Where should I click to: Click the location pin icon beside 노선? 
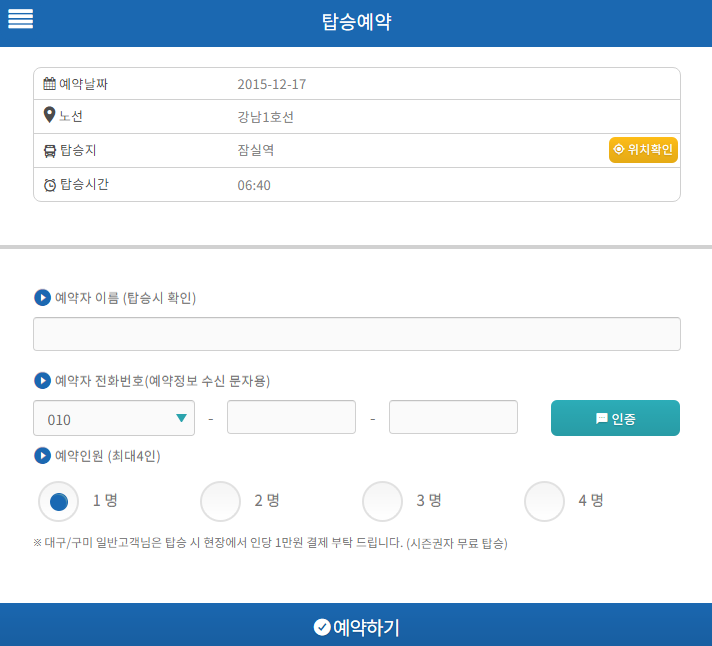coord(49,115)
